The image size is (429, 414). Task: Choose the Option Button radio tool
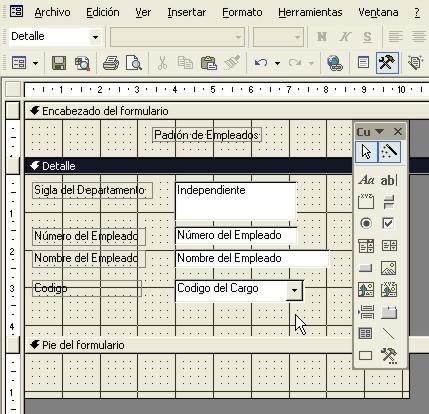coord(366,223)
